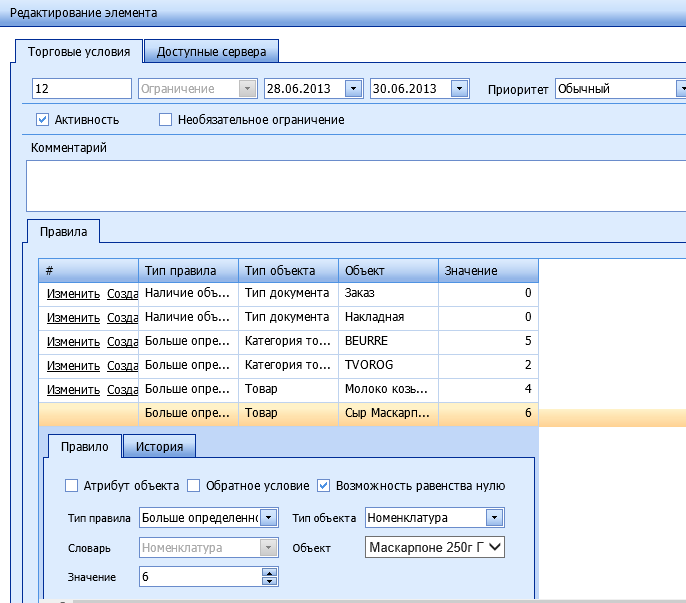Open start date 28.06.2013 calendar dropdown
This screenshot has height=603, width=686.
click(352, 89)
